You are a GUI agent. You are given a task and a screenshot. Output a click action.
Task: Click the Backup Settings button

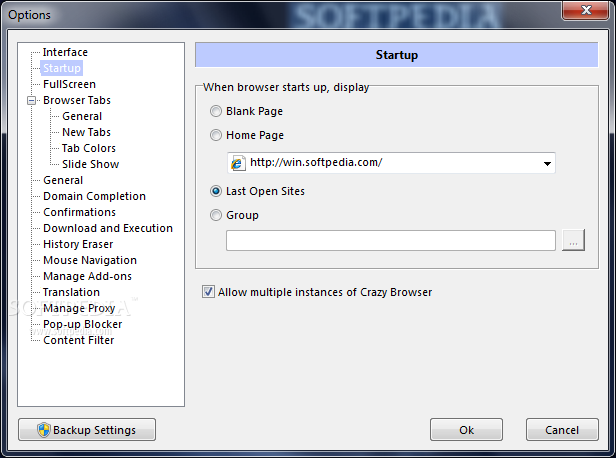[87, 430]
